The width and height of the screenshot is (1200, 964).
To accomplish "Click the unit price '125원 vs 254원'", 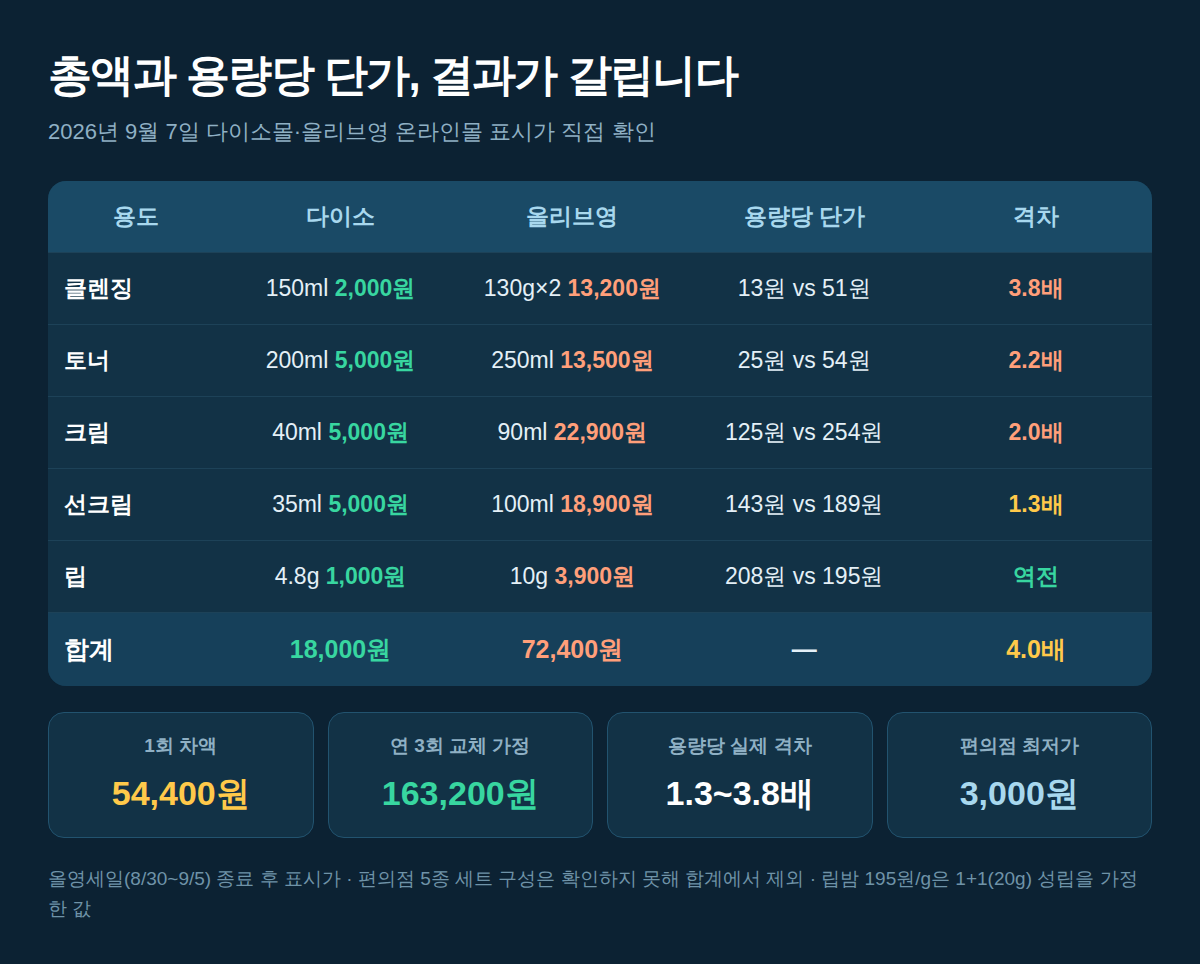I will (804, 433).
